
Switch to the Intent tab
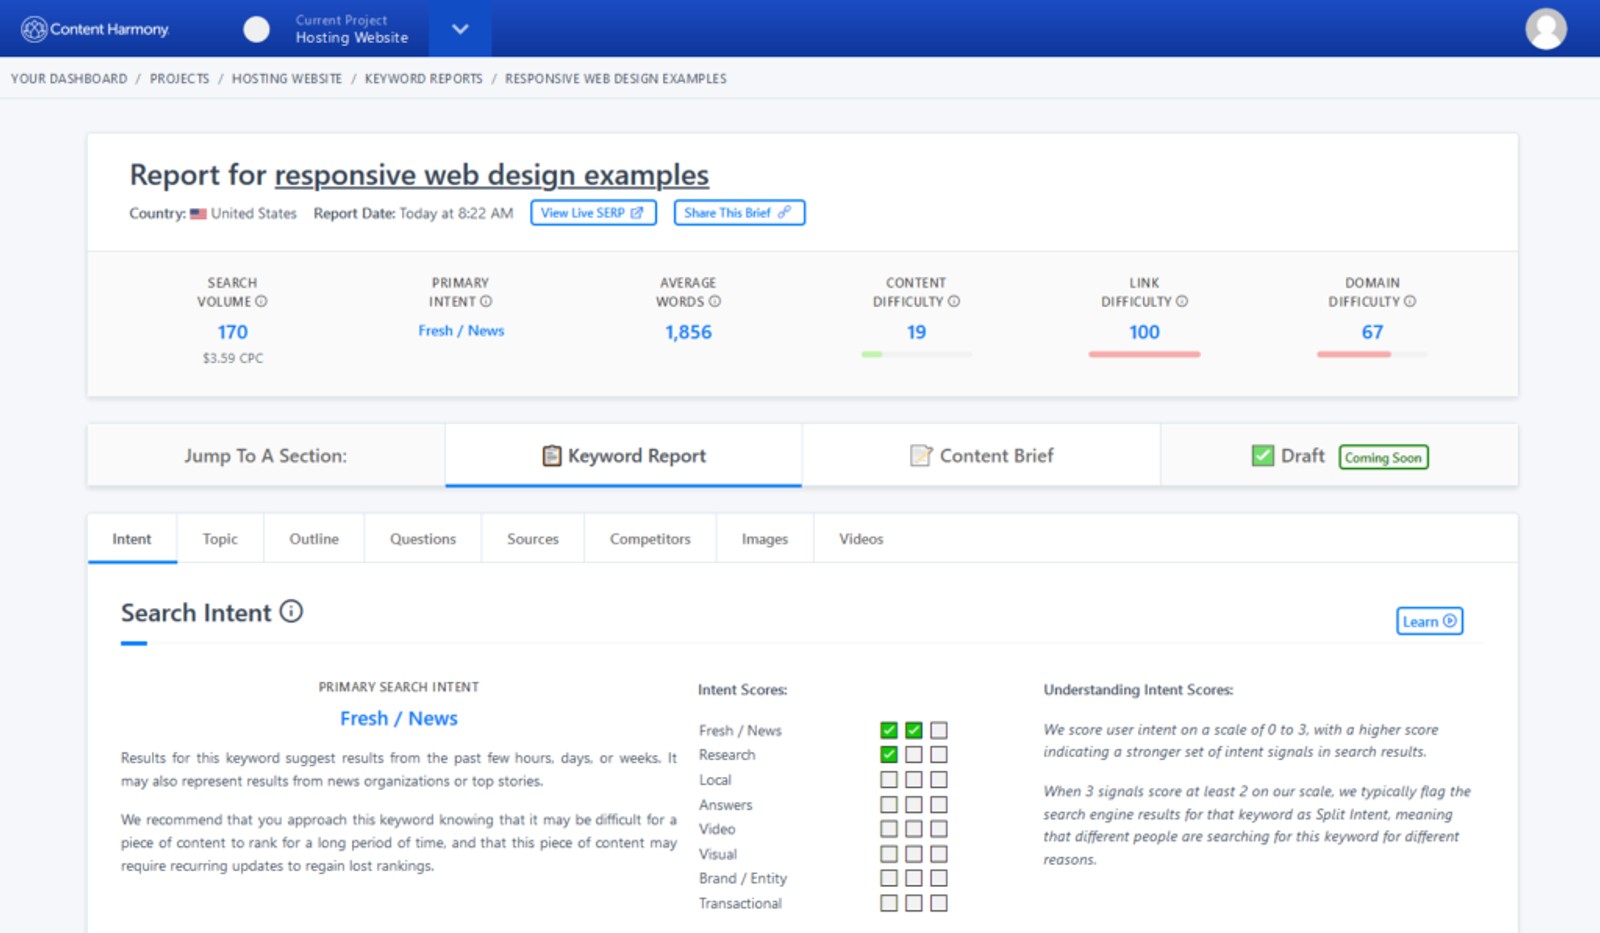(132, 539)
